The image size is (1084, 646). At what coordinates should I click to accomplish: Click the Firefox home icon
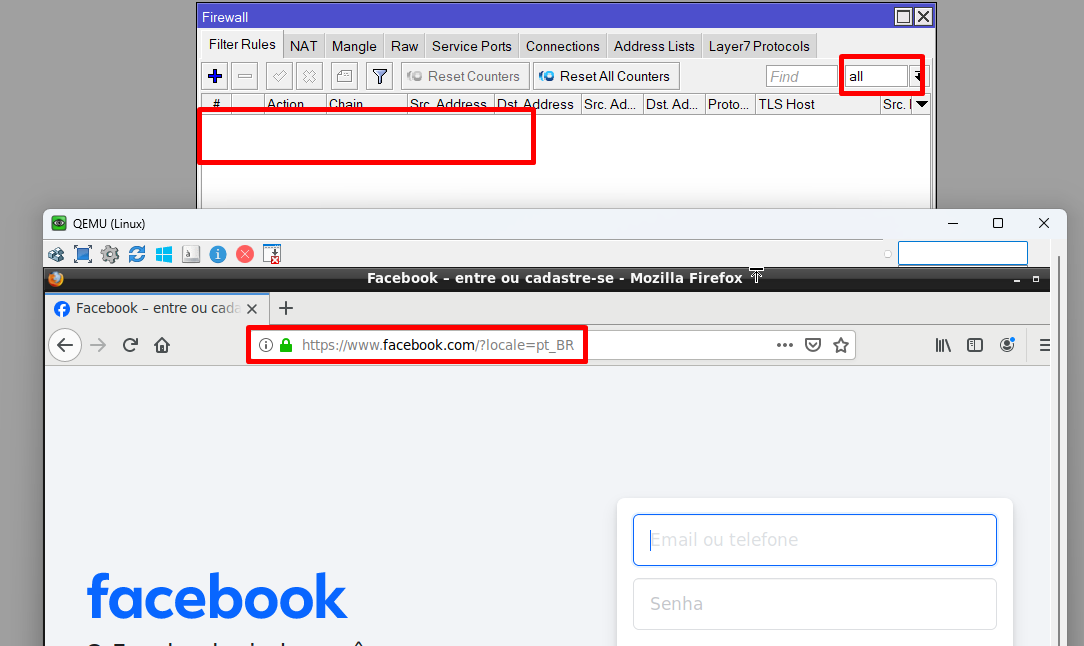tap(162, 345)
